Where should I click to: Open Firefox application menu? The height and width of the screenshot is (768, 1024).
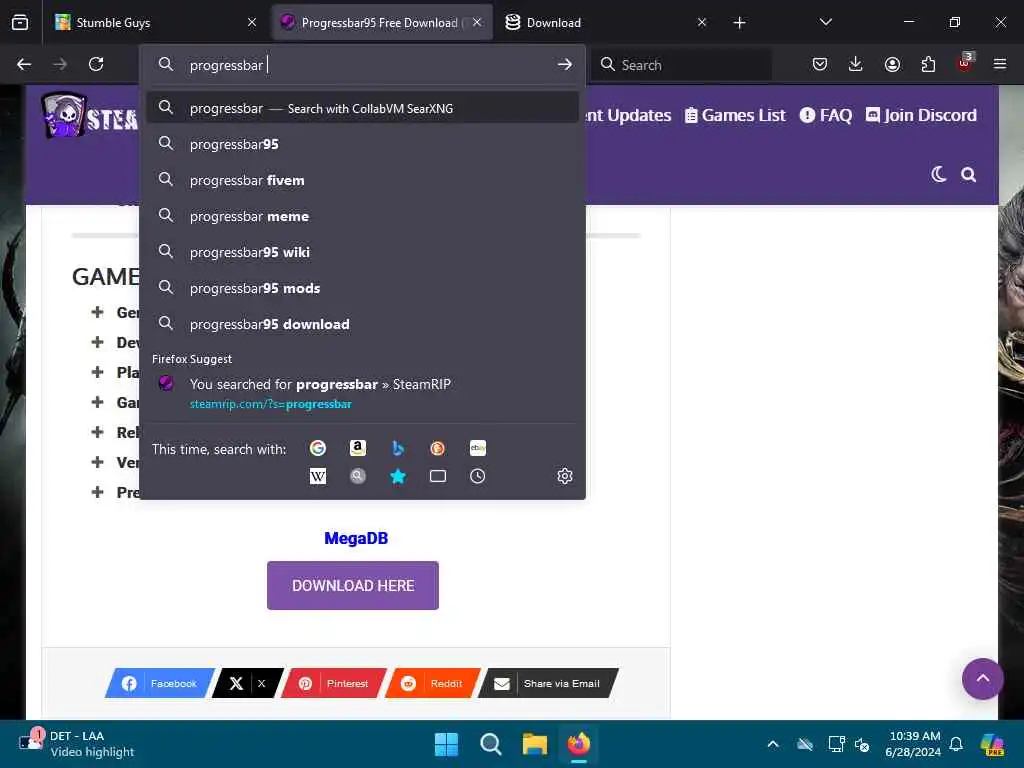pyautogui.click(x=1000, y=64)
